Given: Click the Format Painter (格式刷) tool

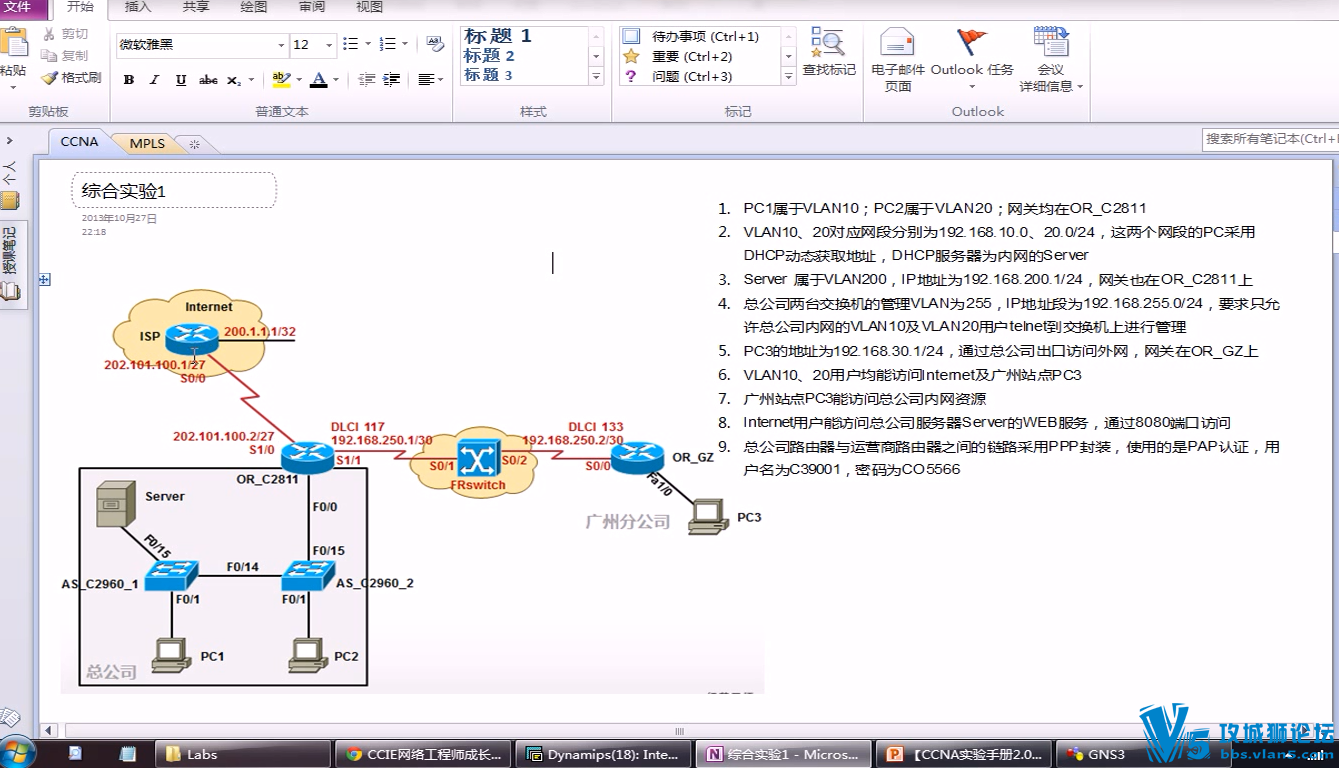Looking at the screenshot, I should 71,78.
